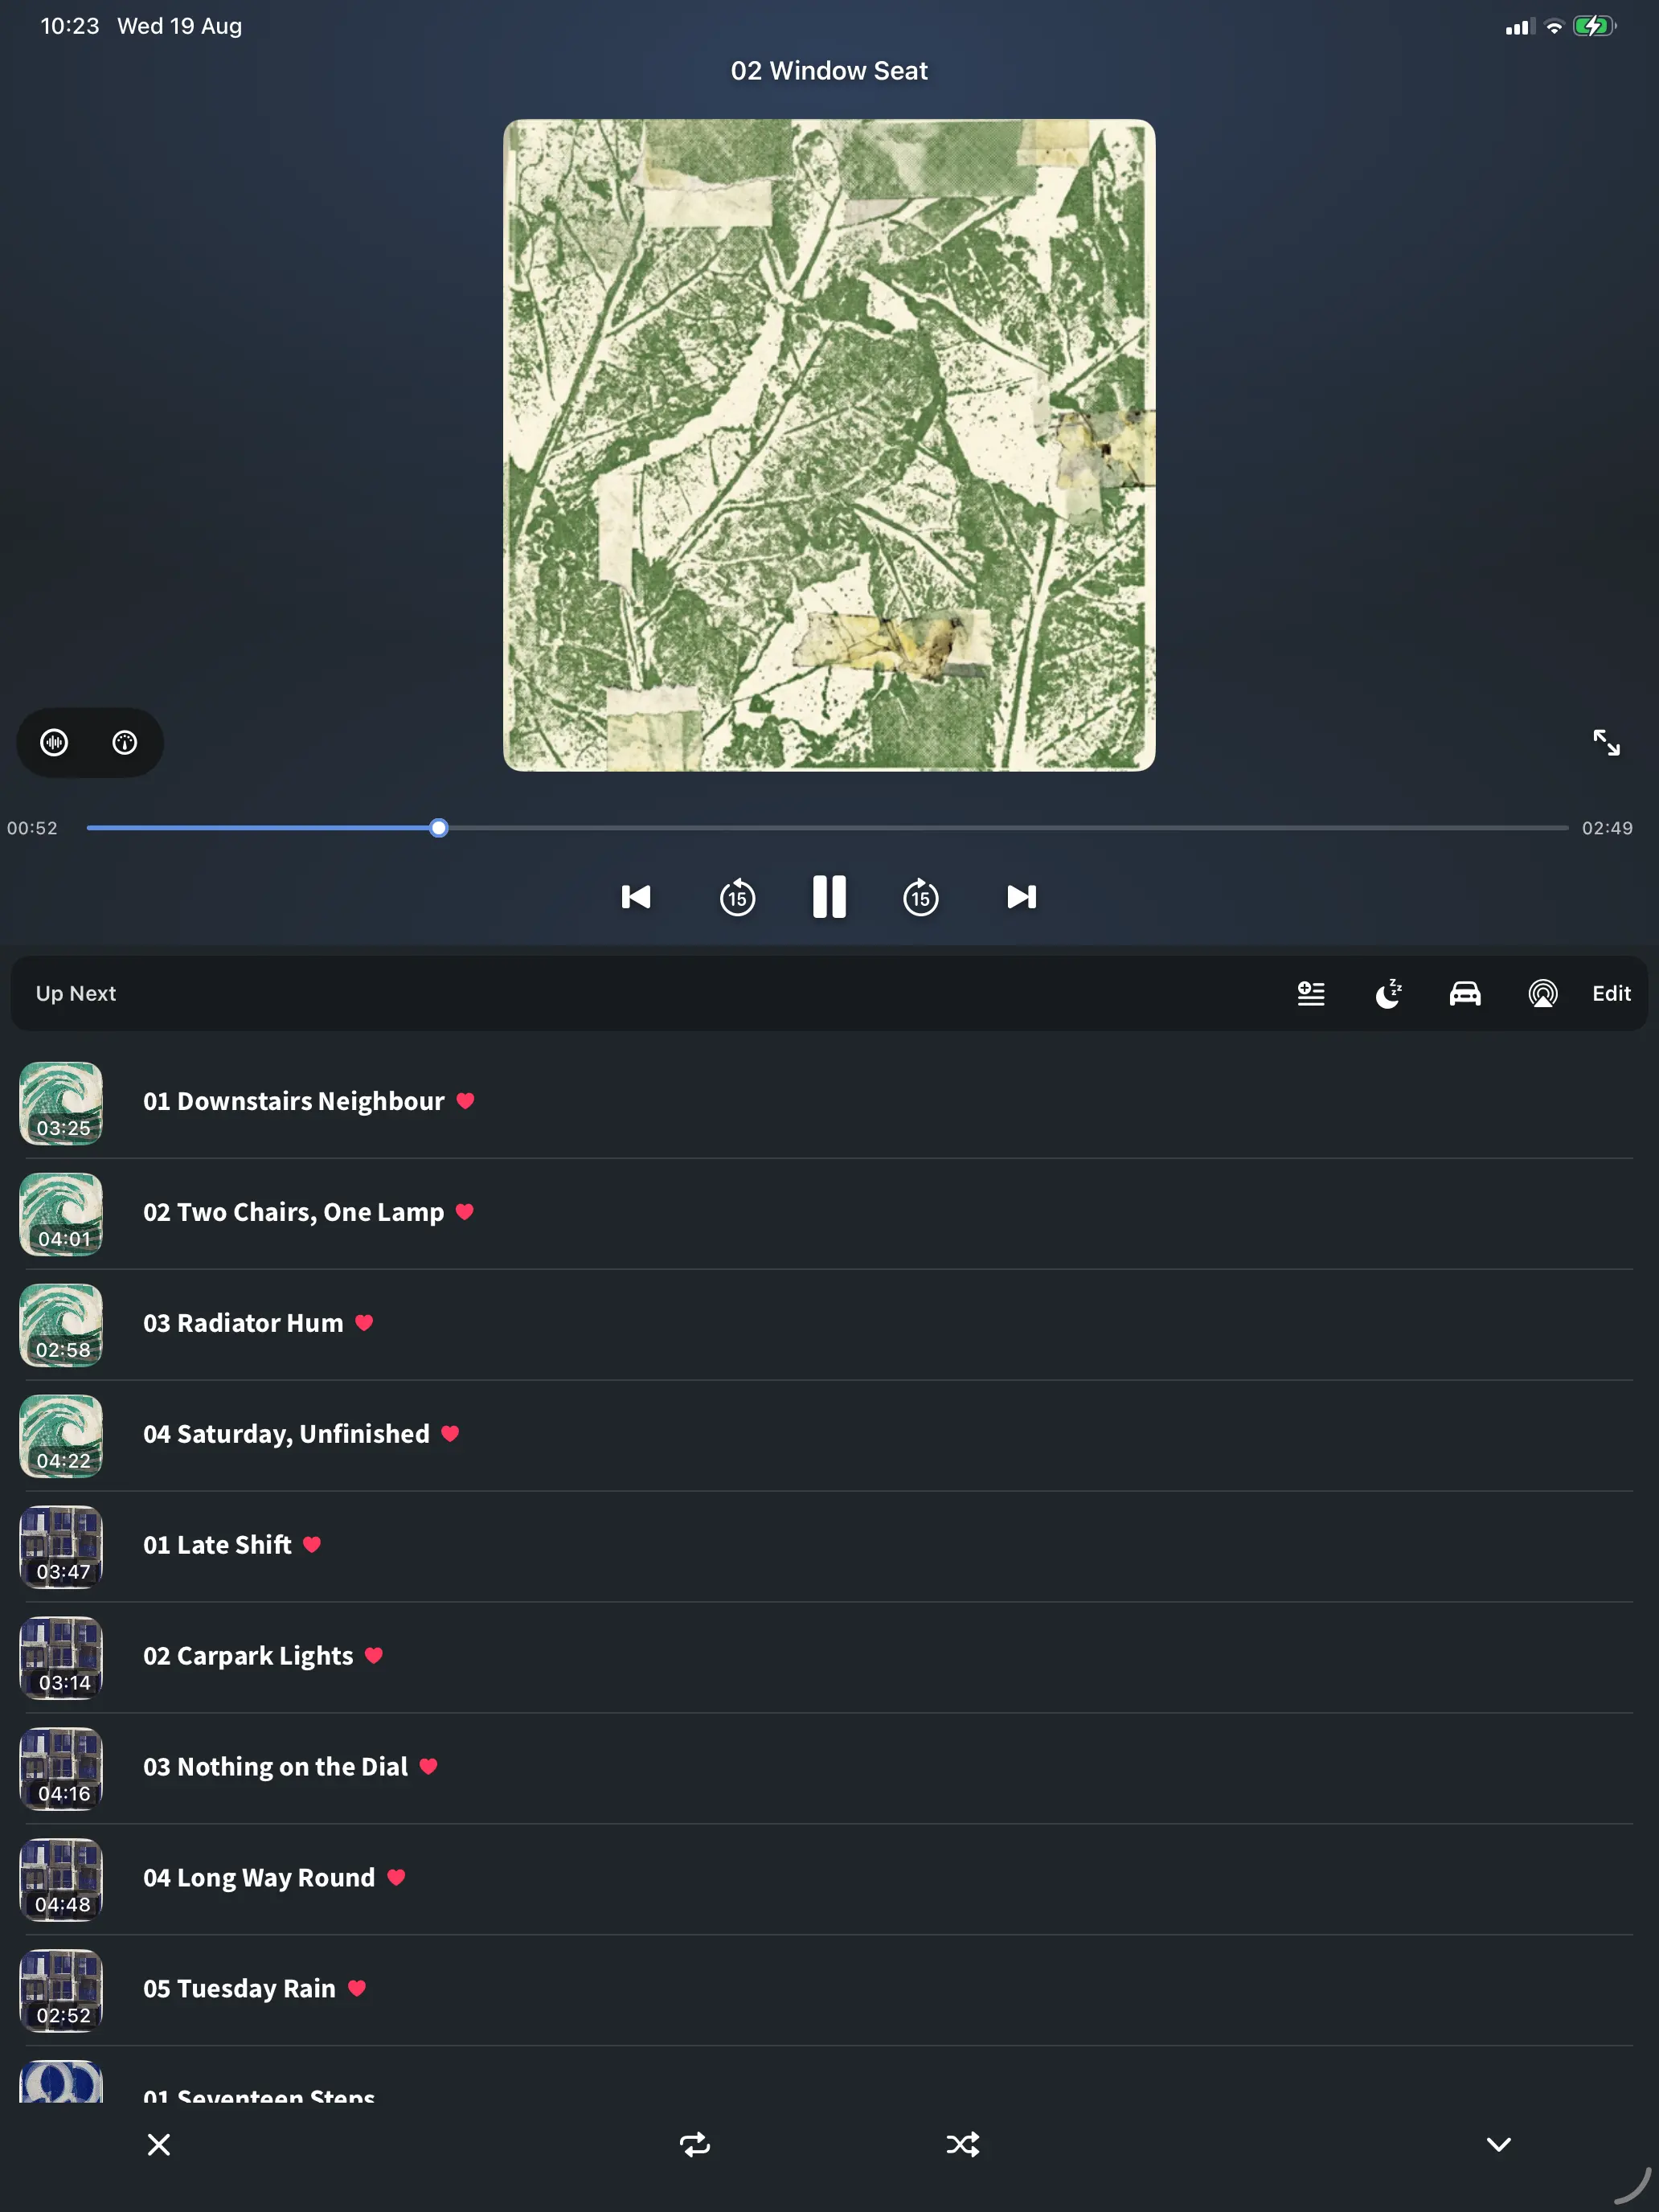Enable car mode
1659x2212 pixels.
coord(1465,993)
